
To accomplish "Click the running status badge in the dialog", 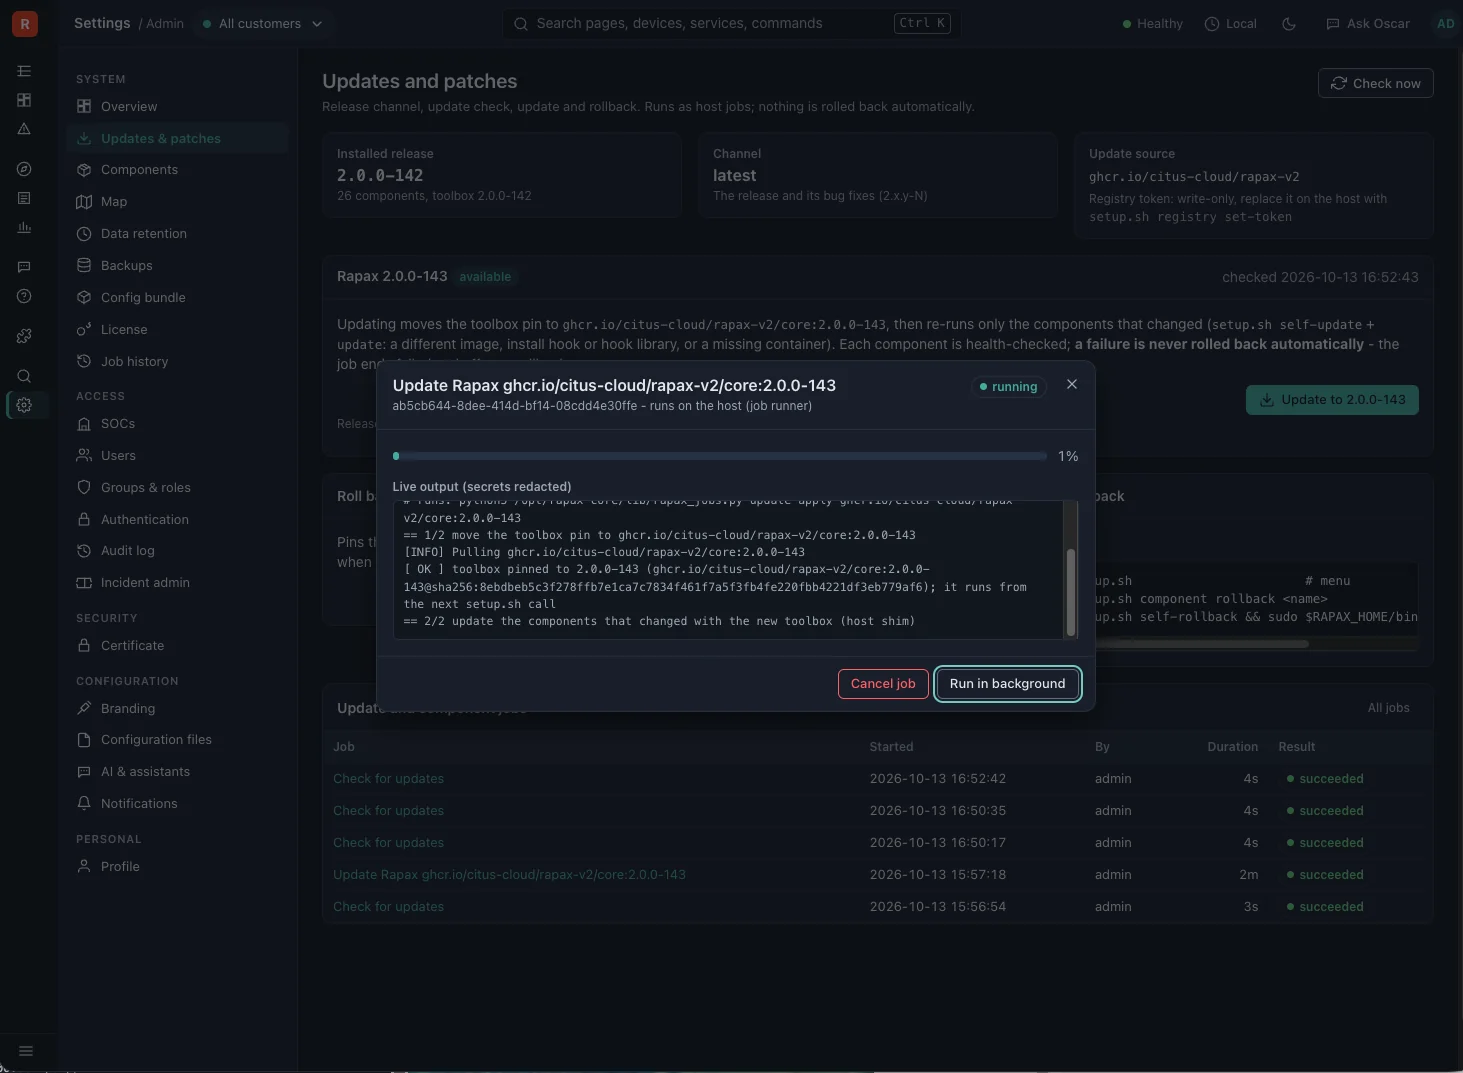I will pyautogui.click(x=1008, y=387).
